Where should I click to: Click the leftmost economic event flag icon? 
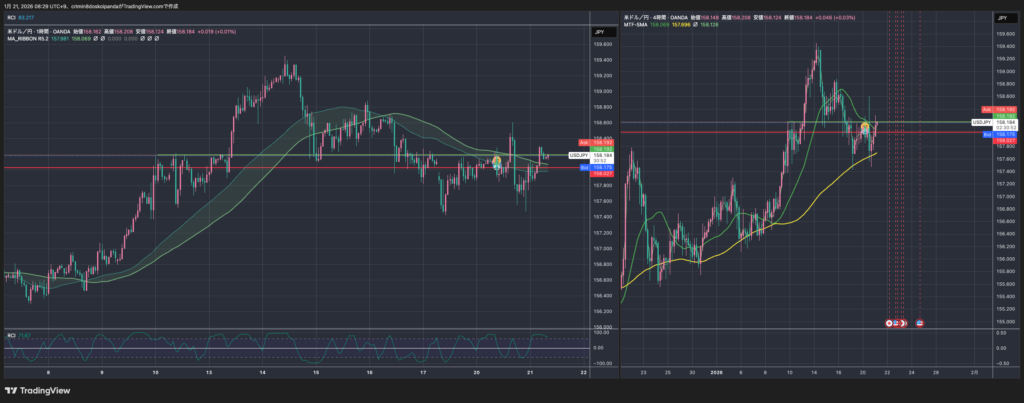[x=890, y=322]
